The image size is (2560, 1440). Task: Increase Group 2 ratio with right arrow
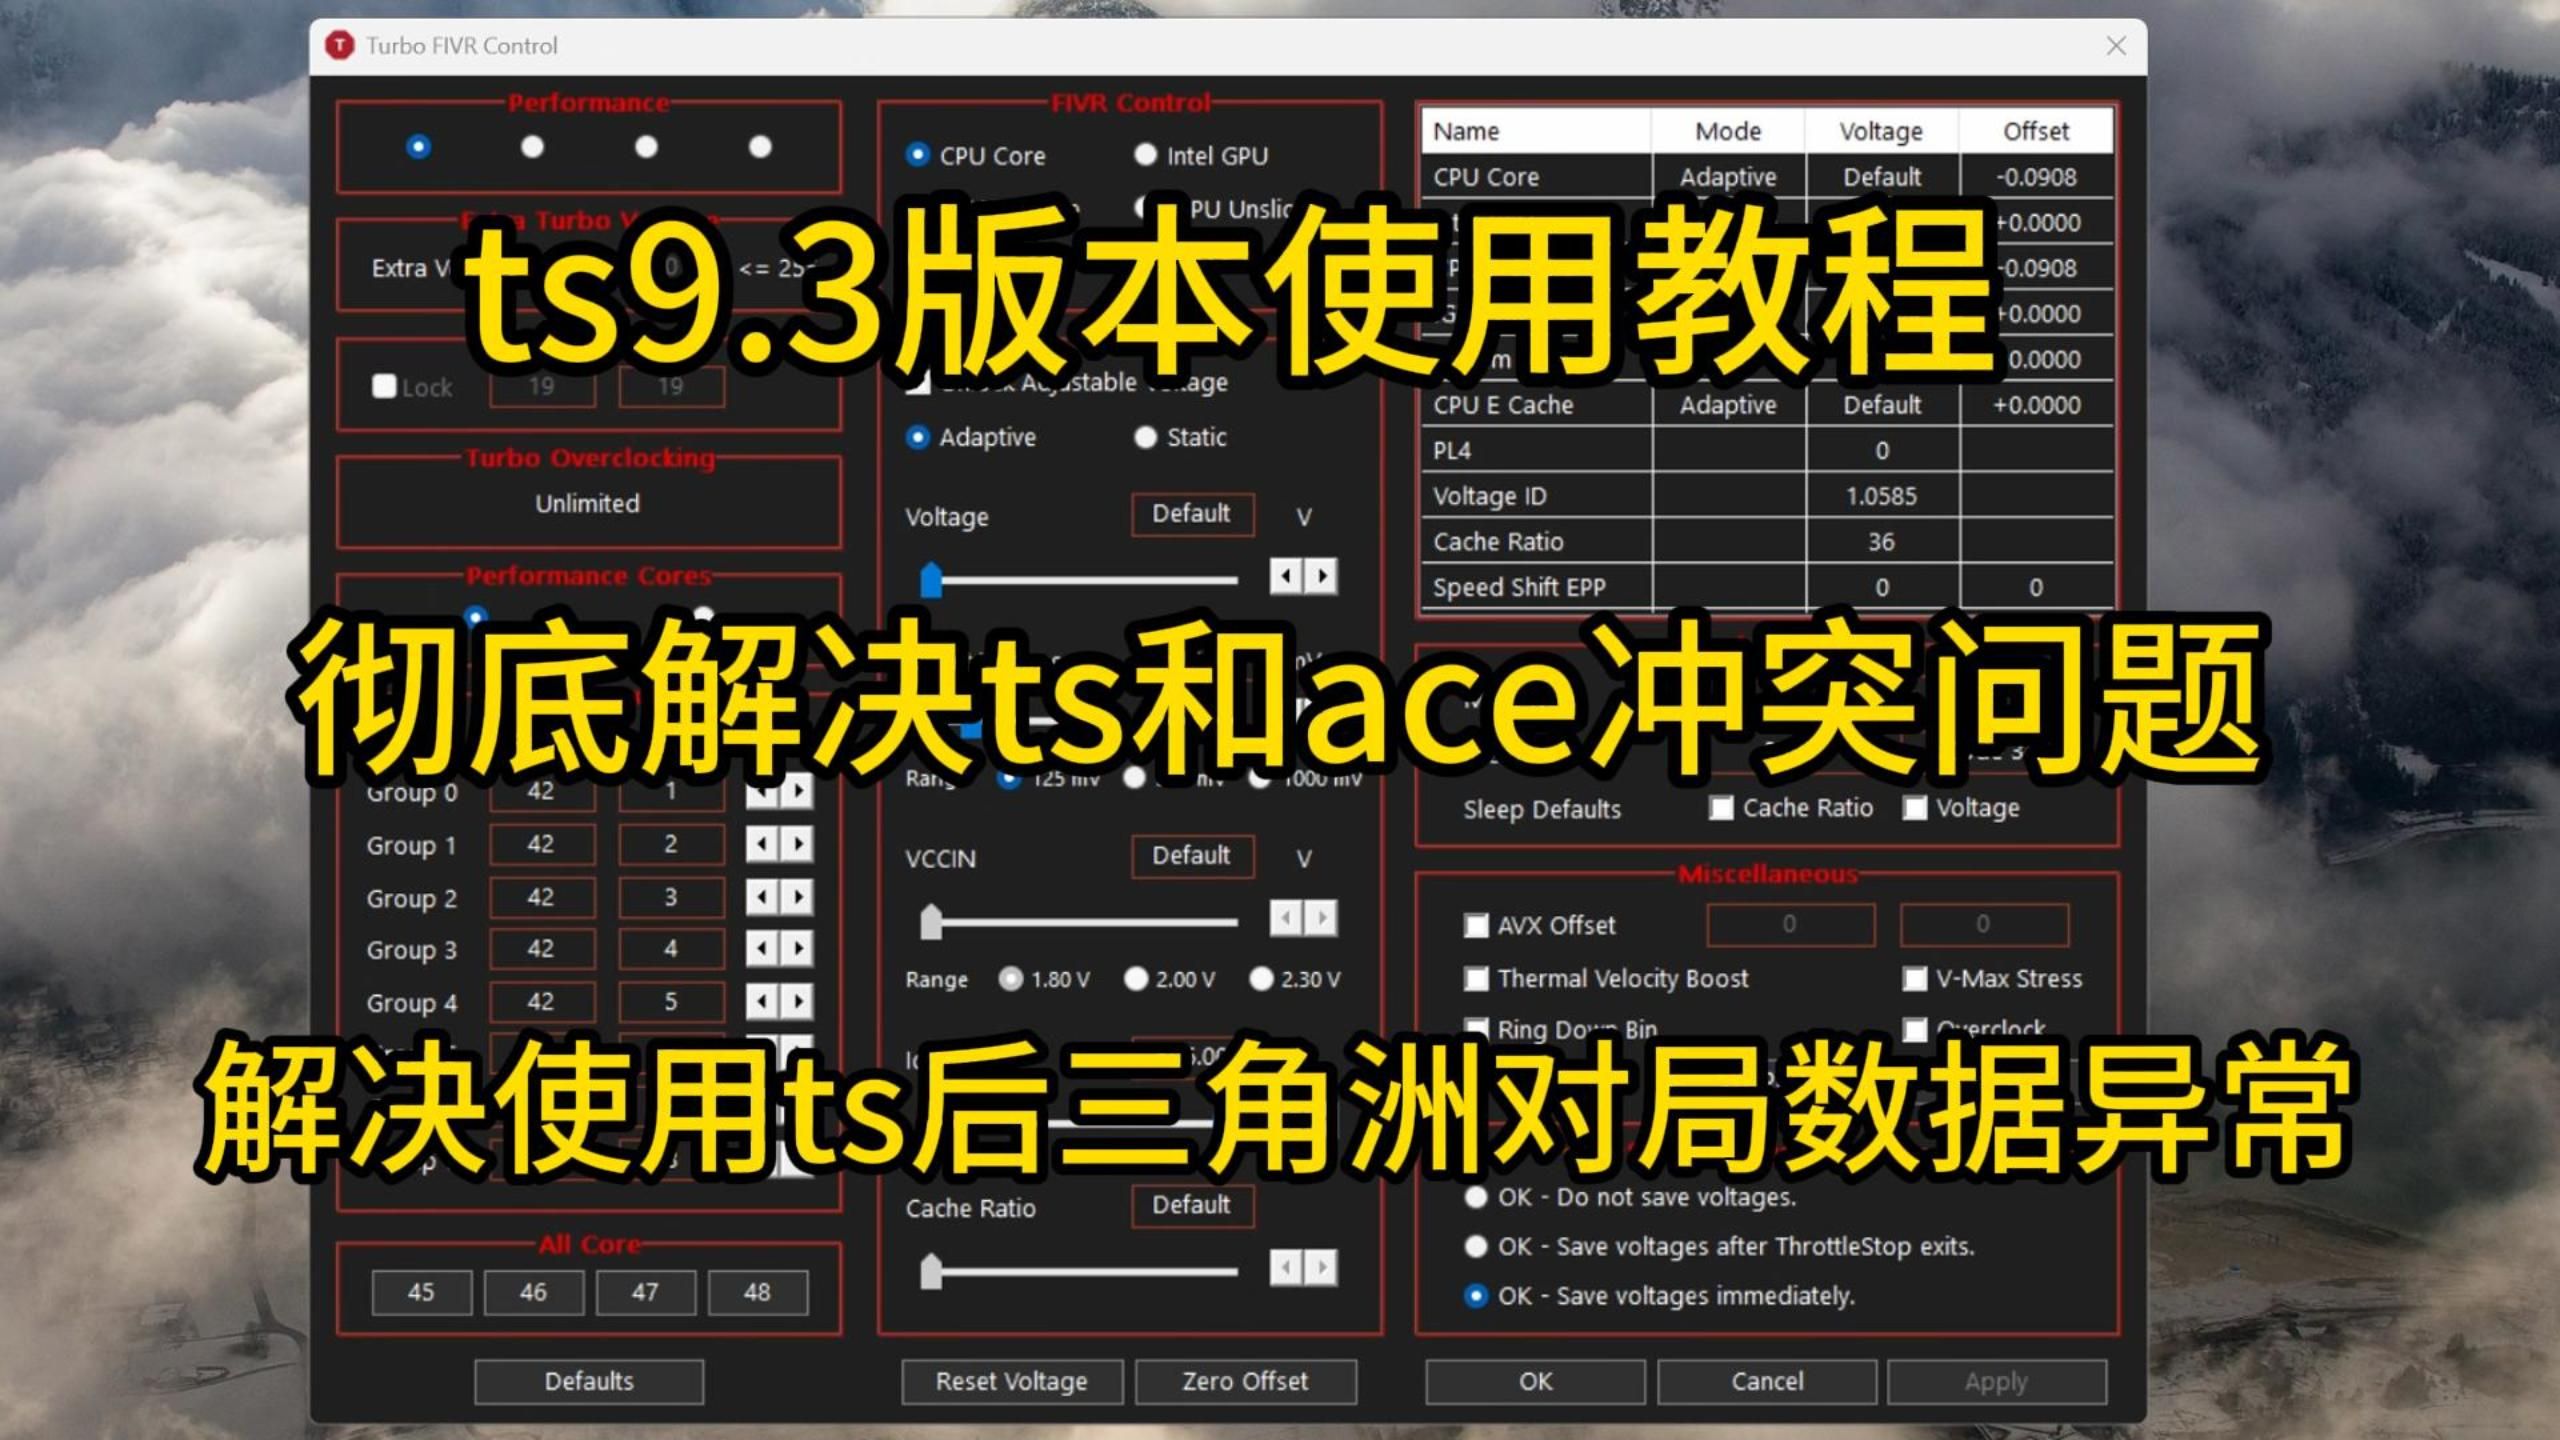(797, 897)
